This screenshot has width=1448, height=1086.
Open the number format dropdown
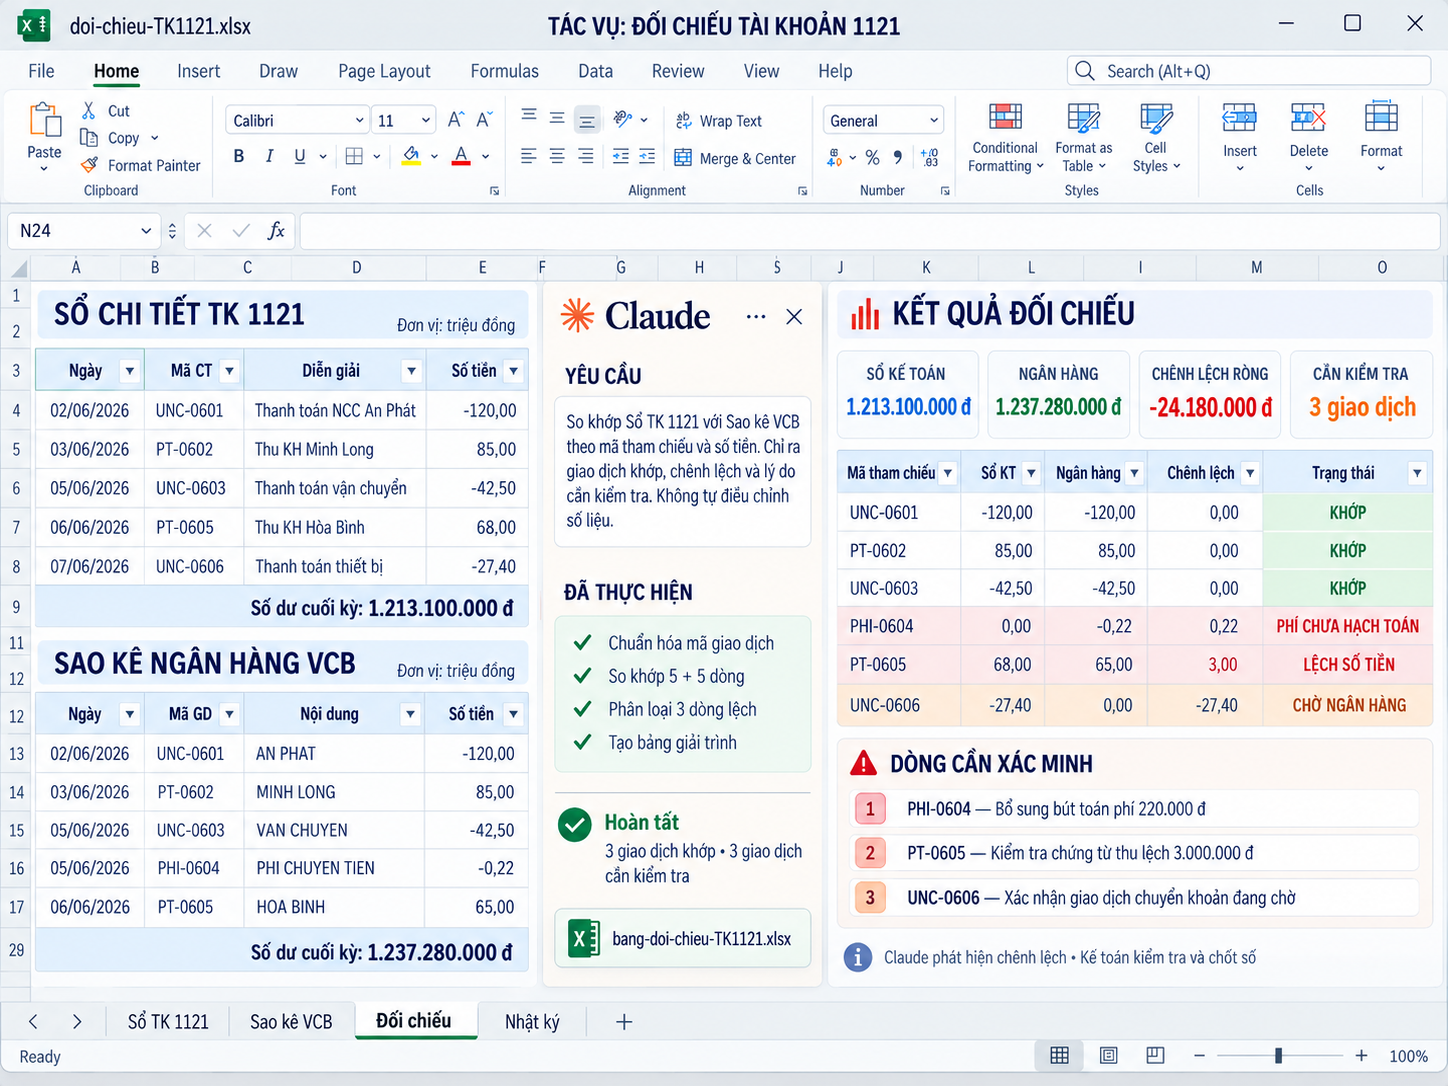pyautogui.click(x=934, y=120)
